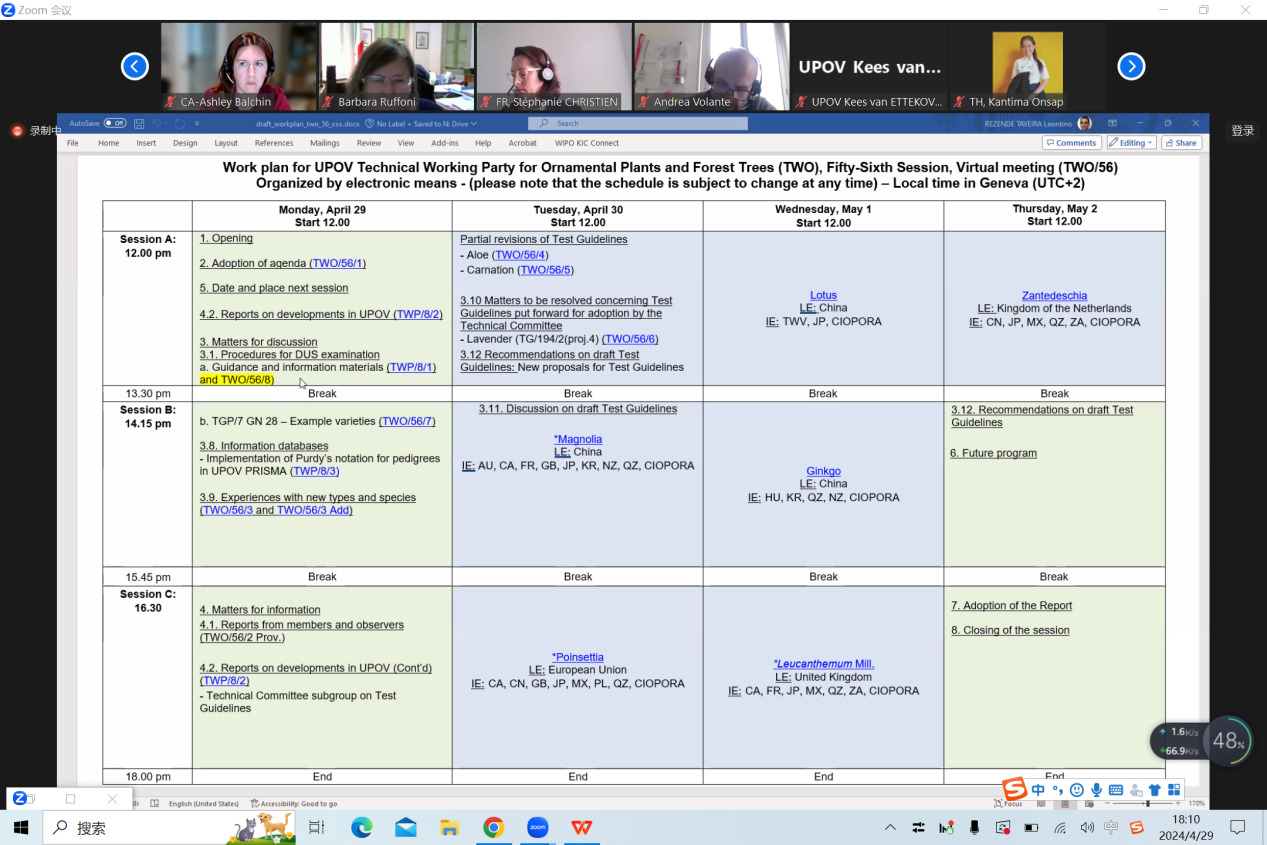Image resolution: width=1267 pixels, height=845 pixels.
Task: Adjust the Word zoom slider
Action: click(x=1146, y=804)
